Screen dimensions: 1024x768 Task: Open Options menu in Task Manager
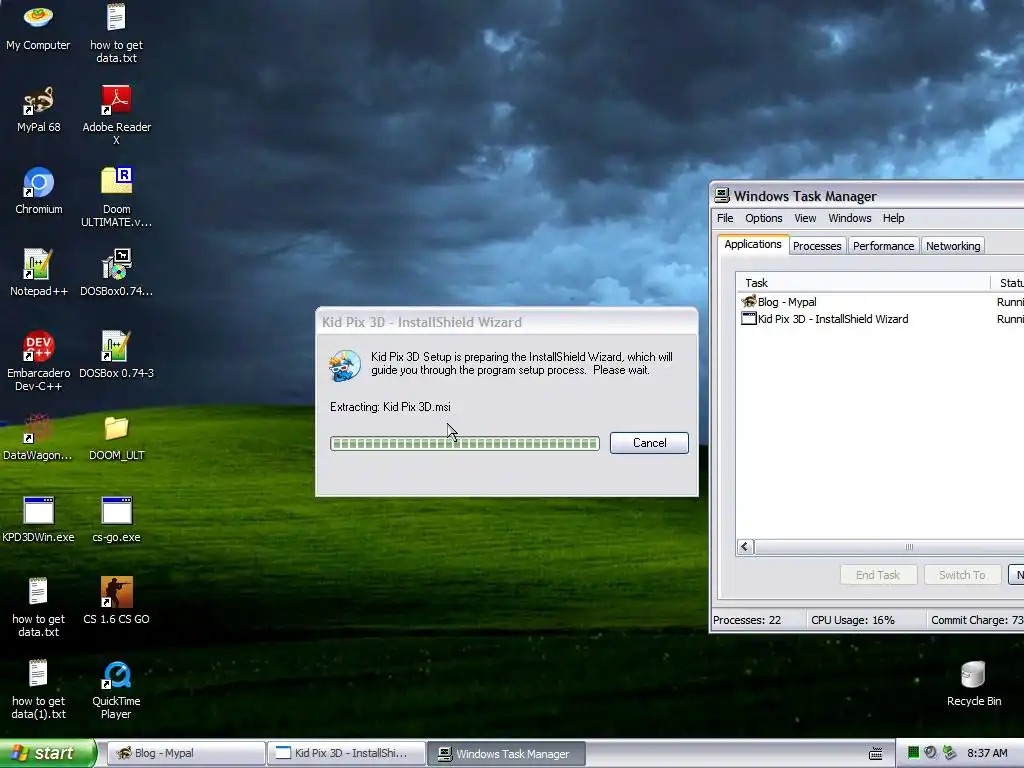(x=763, y=218)
